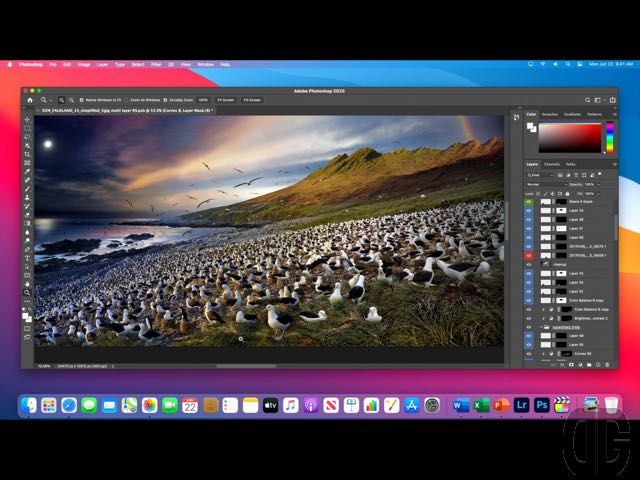This screenshot has width=640, height=480.
Task: Open the Filter menu
Action: point(156,64)
